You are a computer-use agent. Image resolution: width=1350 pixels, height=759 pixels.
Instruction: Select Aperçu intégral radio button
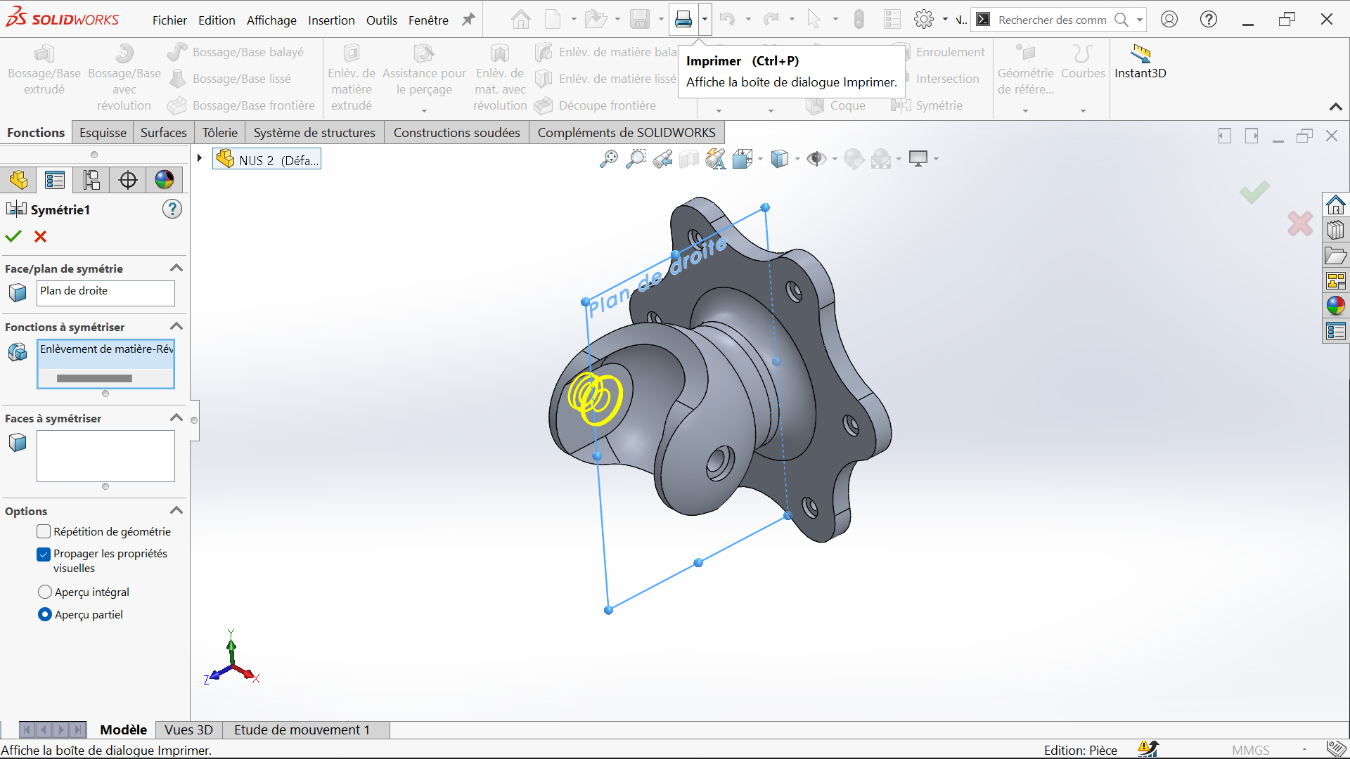click(x=44, y=592)
